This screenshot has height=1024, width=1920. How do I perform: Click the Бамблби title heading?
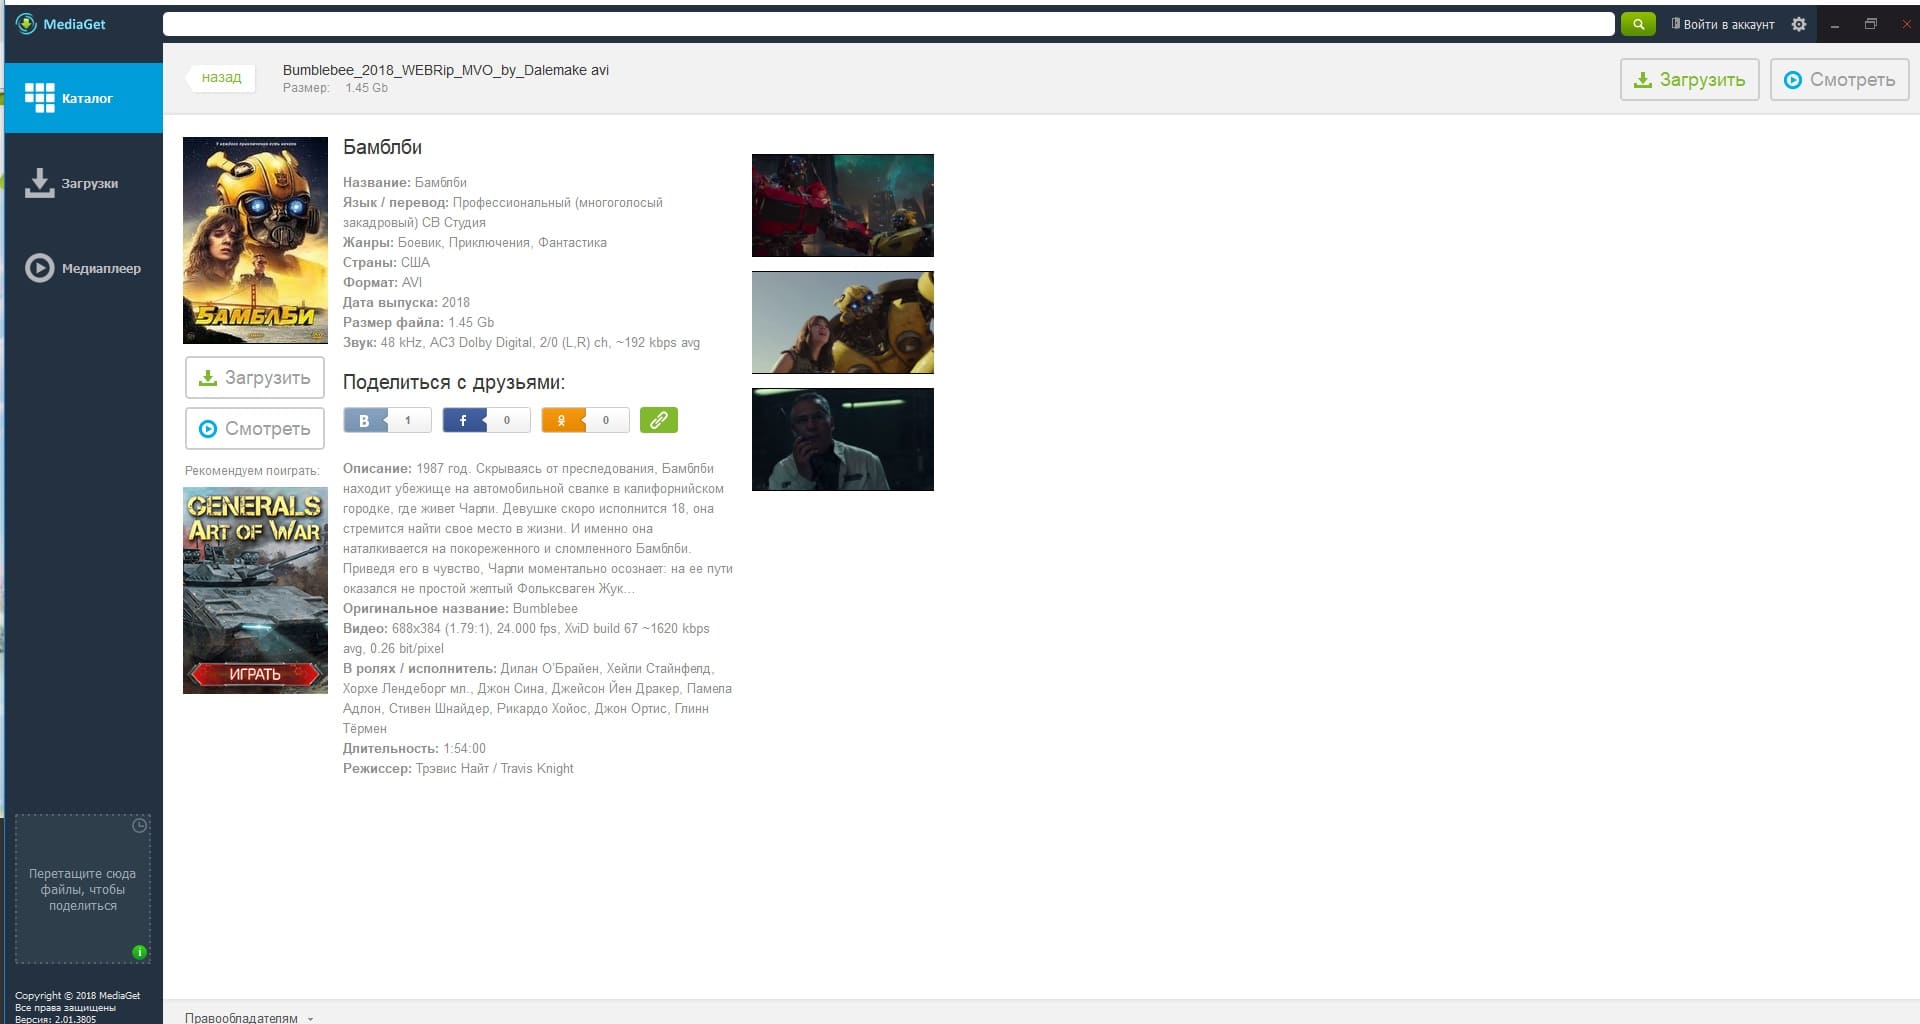(x=382, y=147)
